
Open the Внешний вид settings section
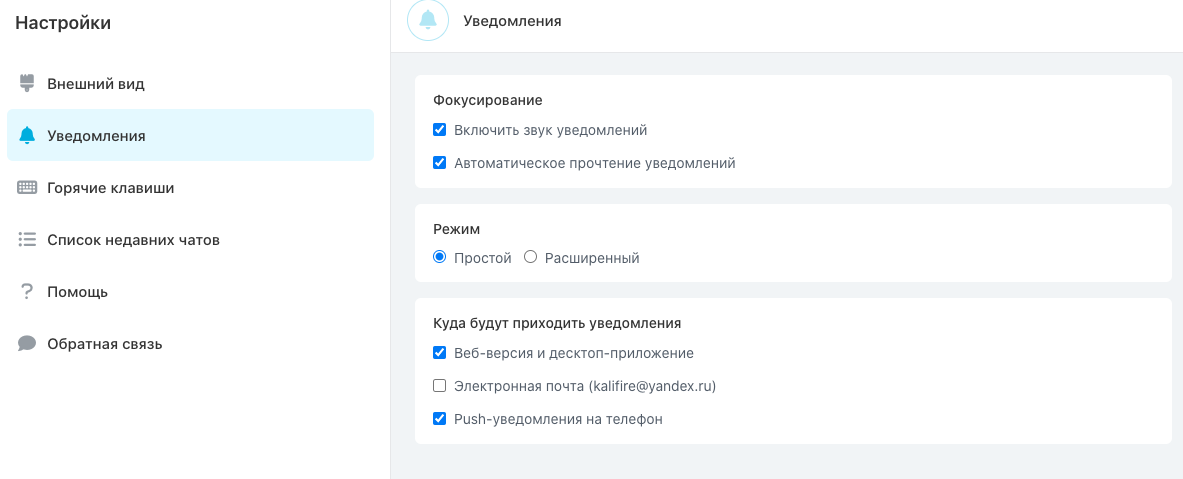(190, 83)
